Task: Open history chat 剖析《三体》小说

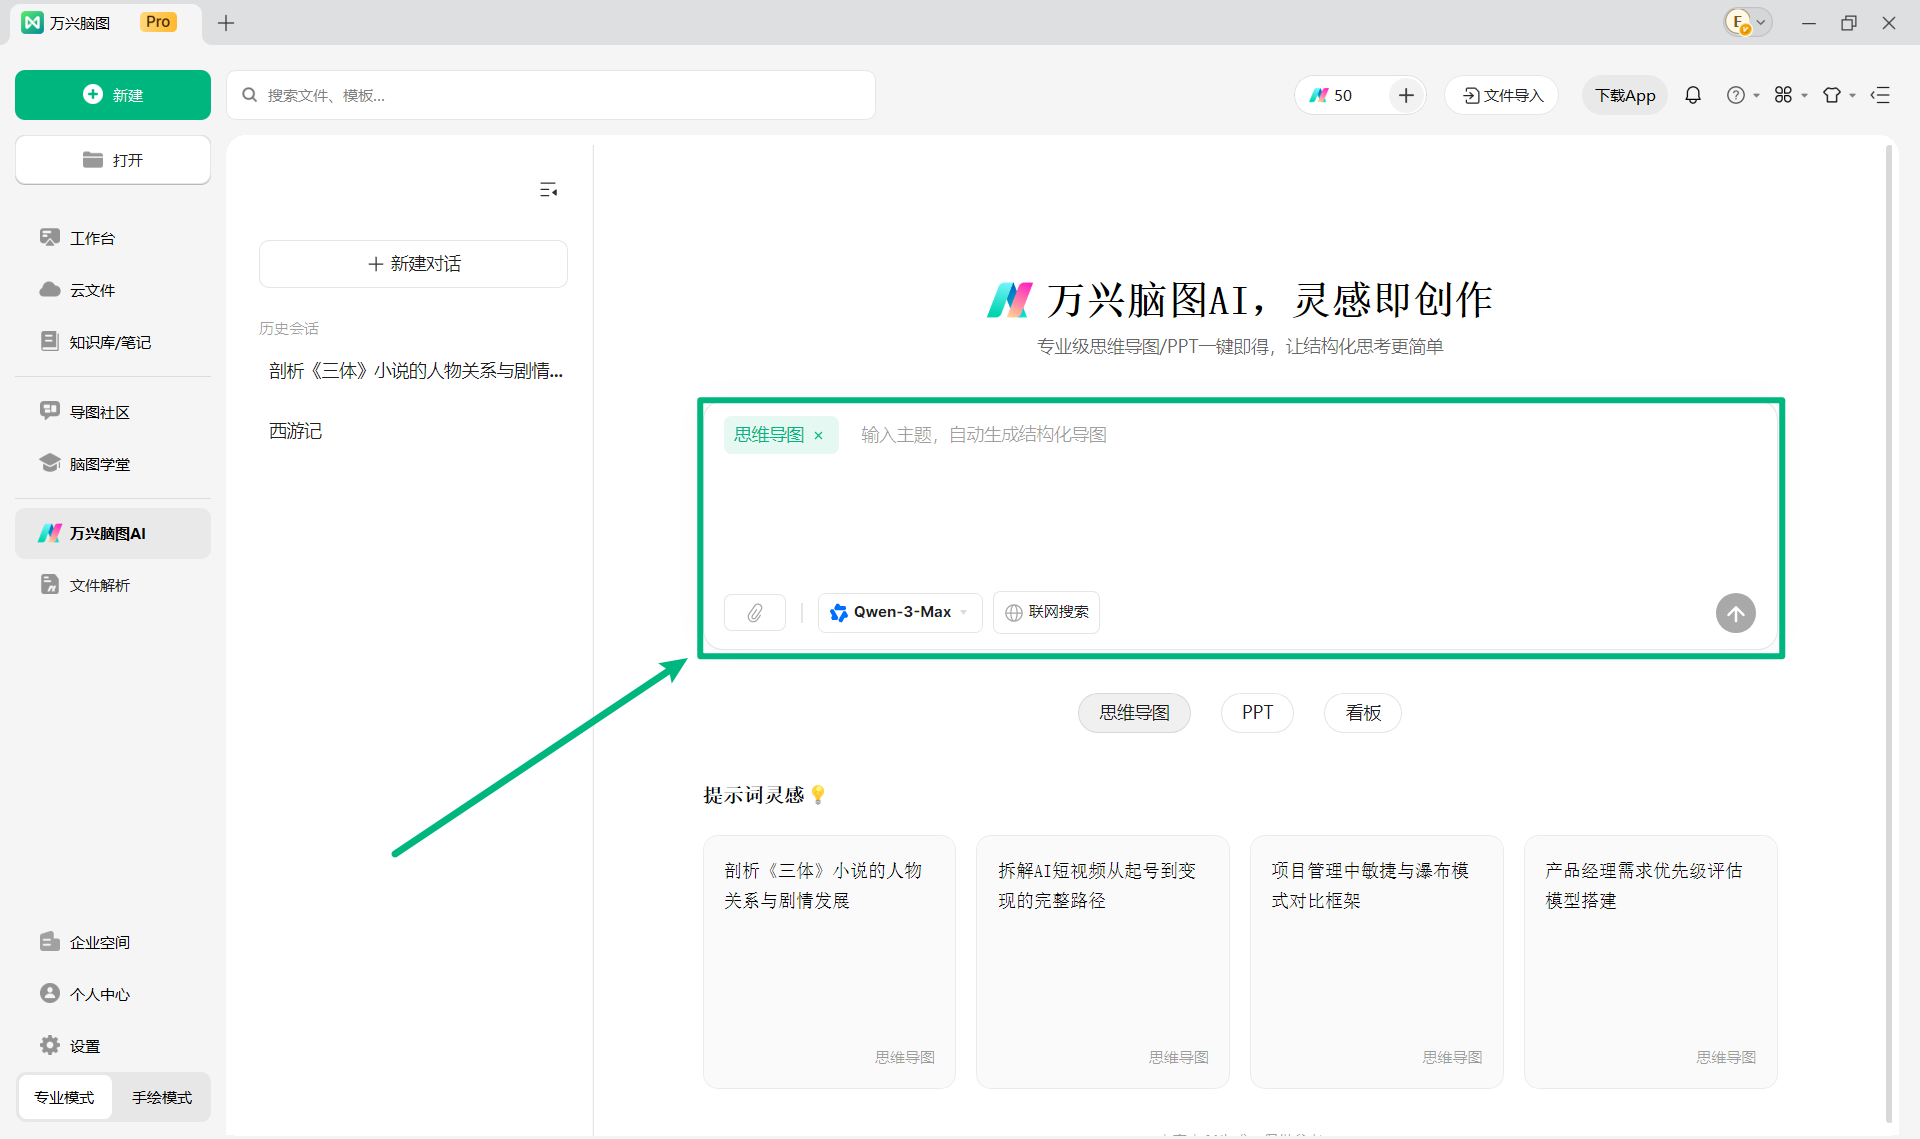Action: tap(413, 371)
